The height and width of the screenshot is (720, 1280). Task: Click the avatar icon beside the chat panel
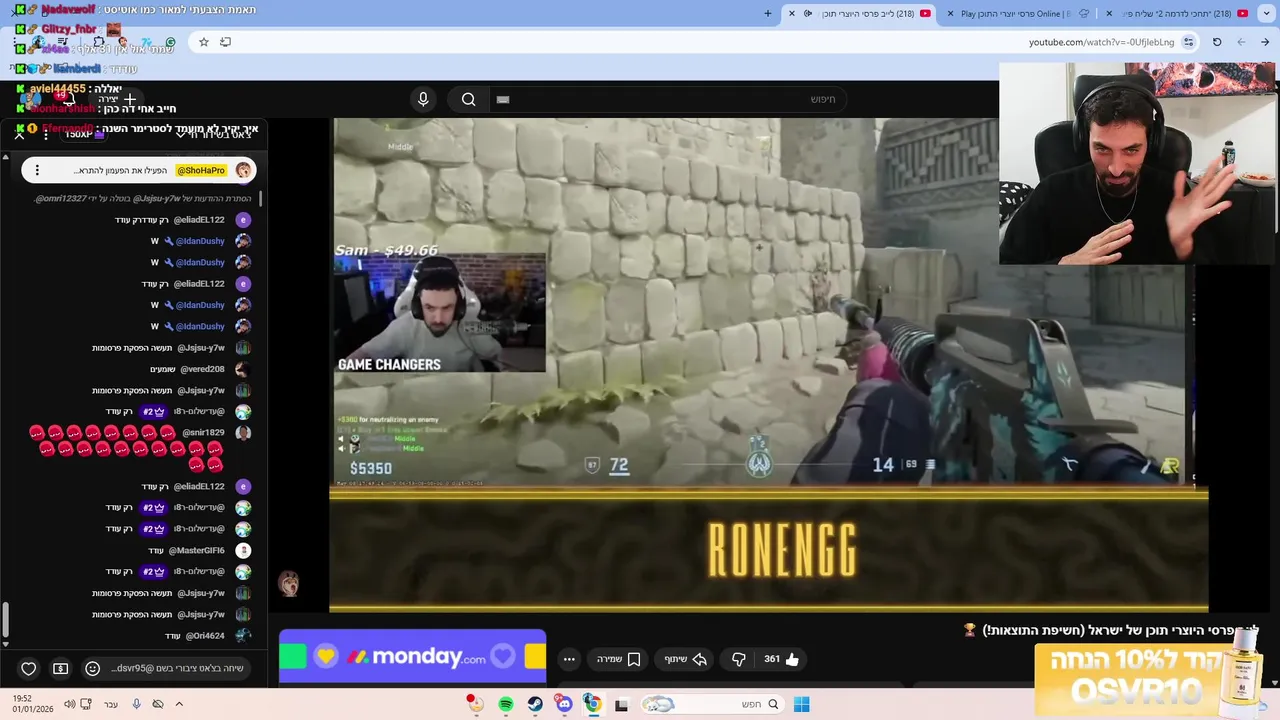pos(289,583)
